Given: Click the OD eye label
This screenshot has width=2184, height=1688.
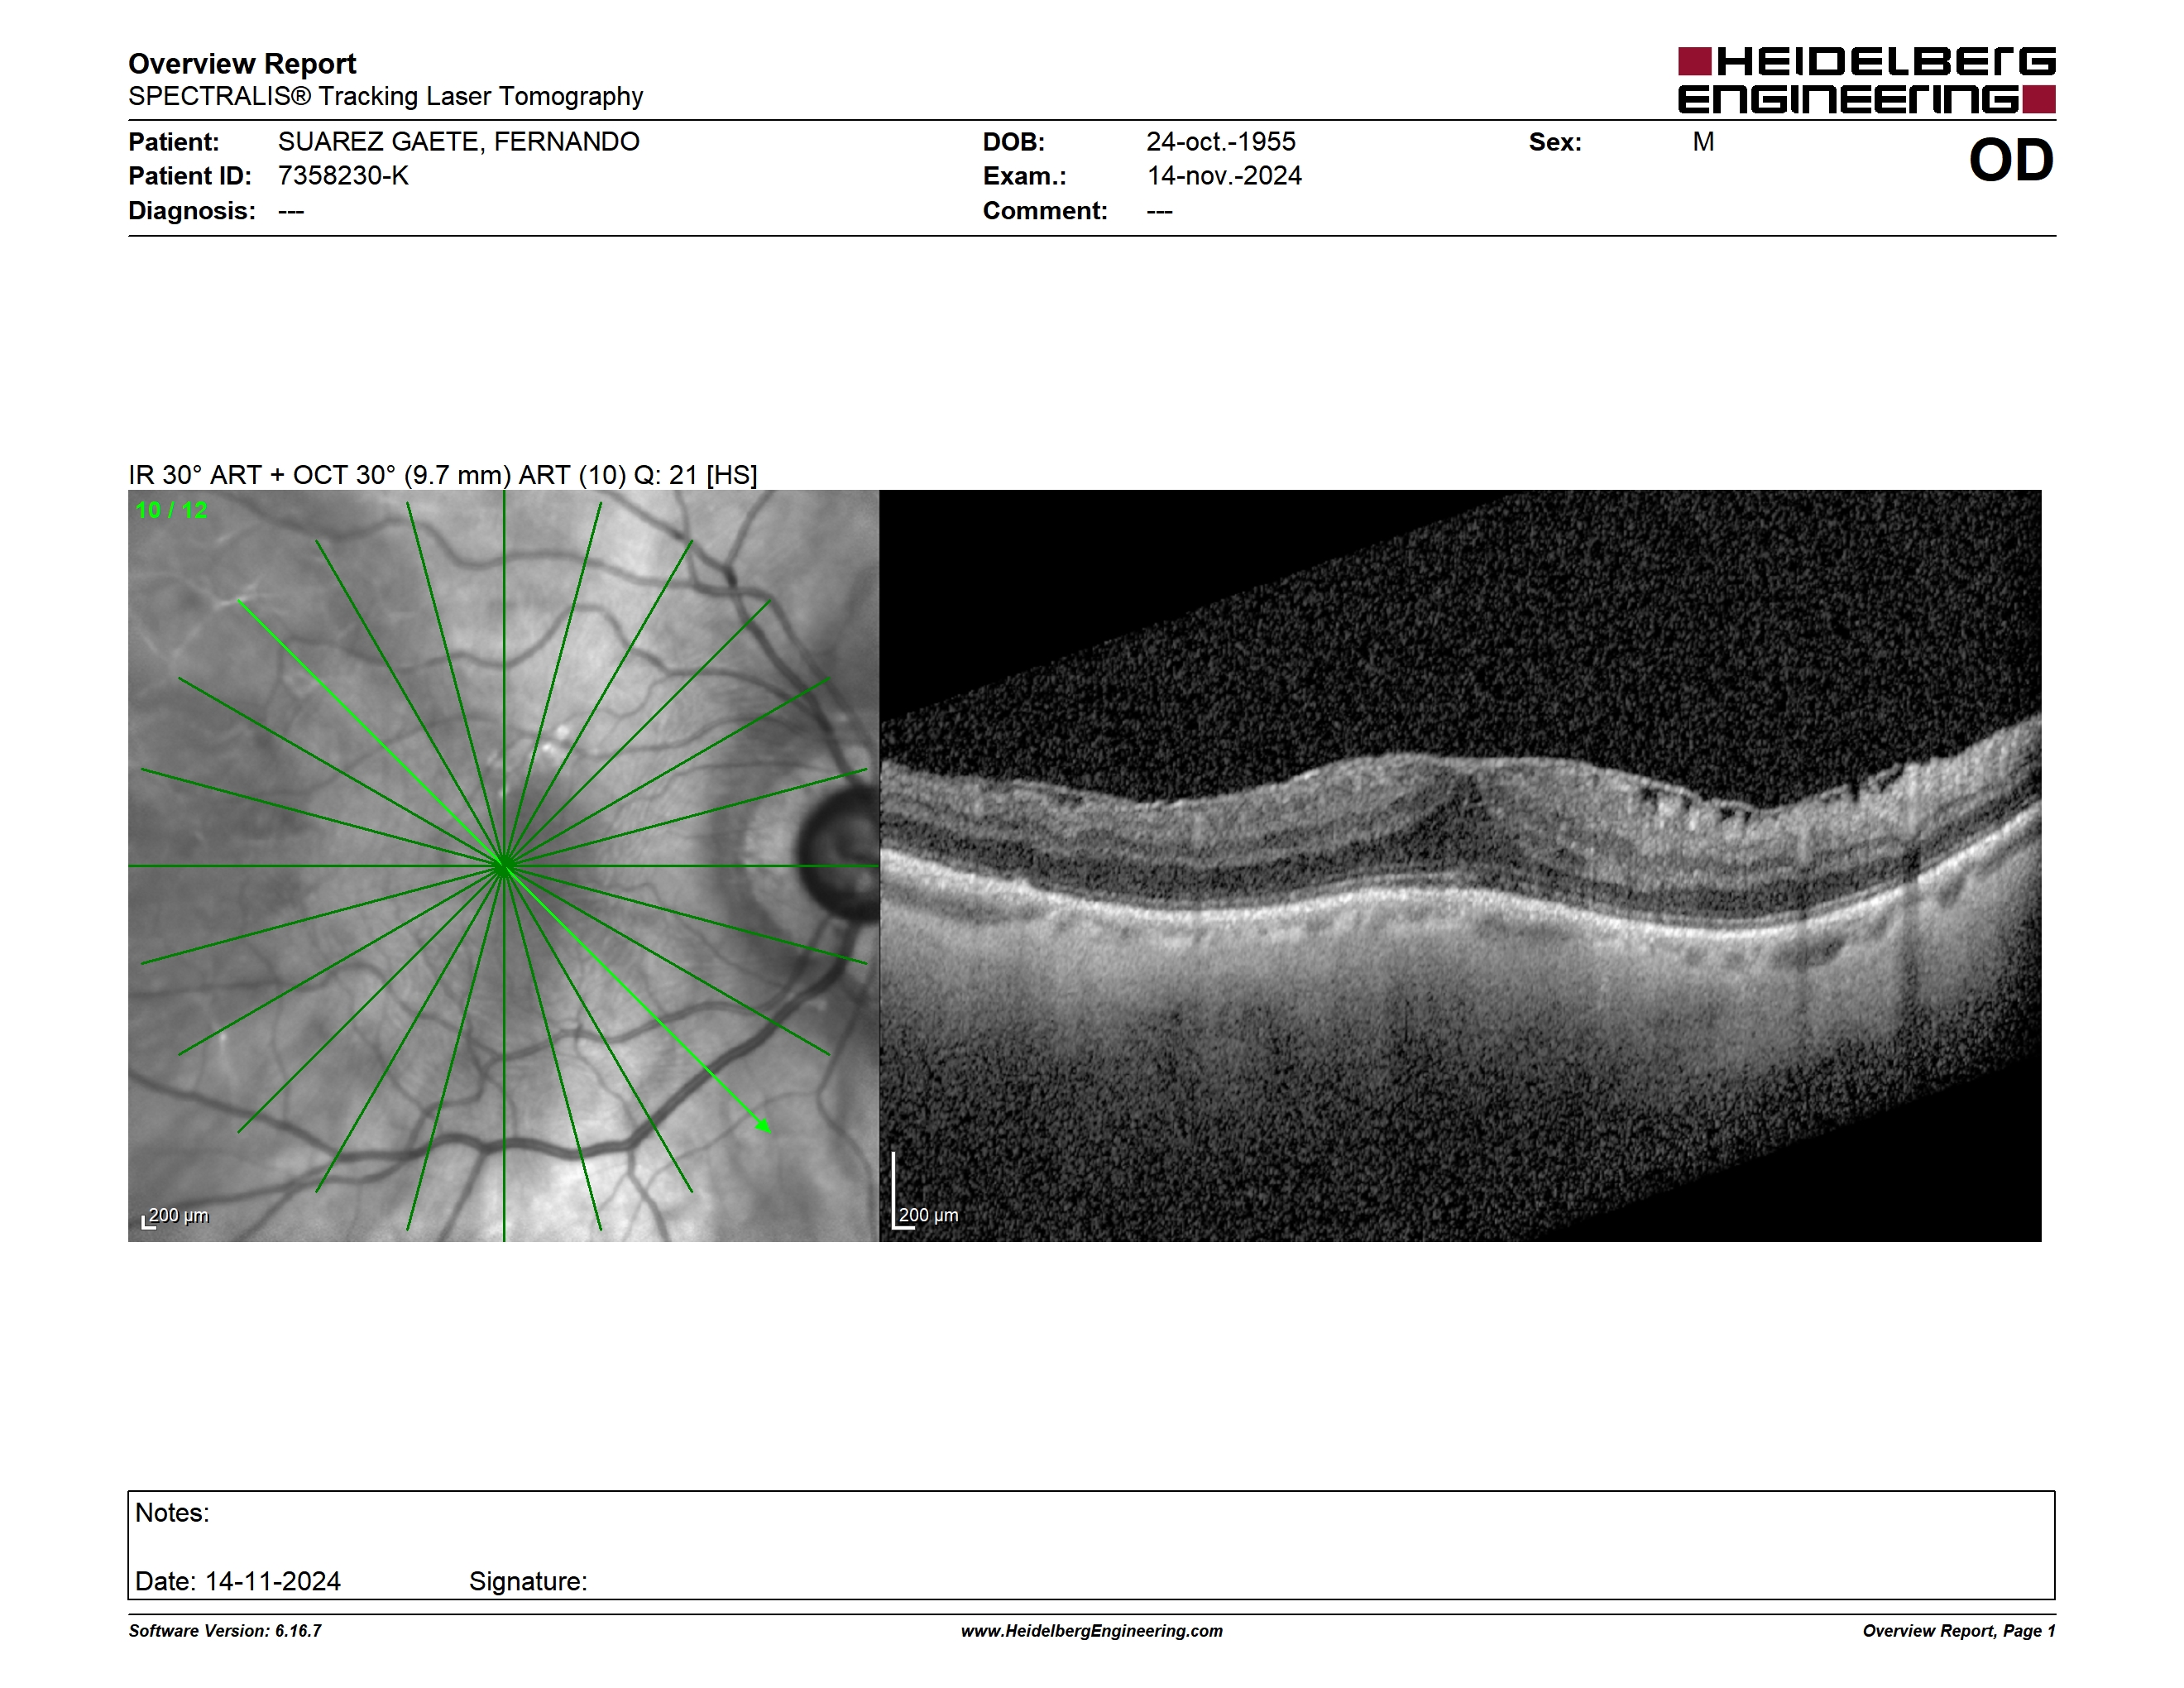Looking at the screenshot, I should click(2011, 160).
